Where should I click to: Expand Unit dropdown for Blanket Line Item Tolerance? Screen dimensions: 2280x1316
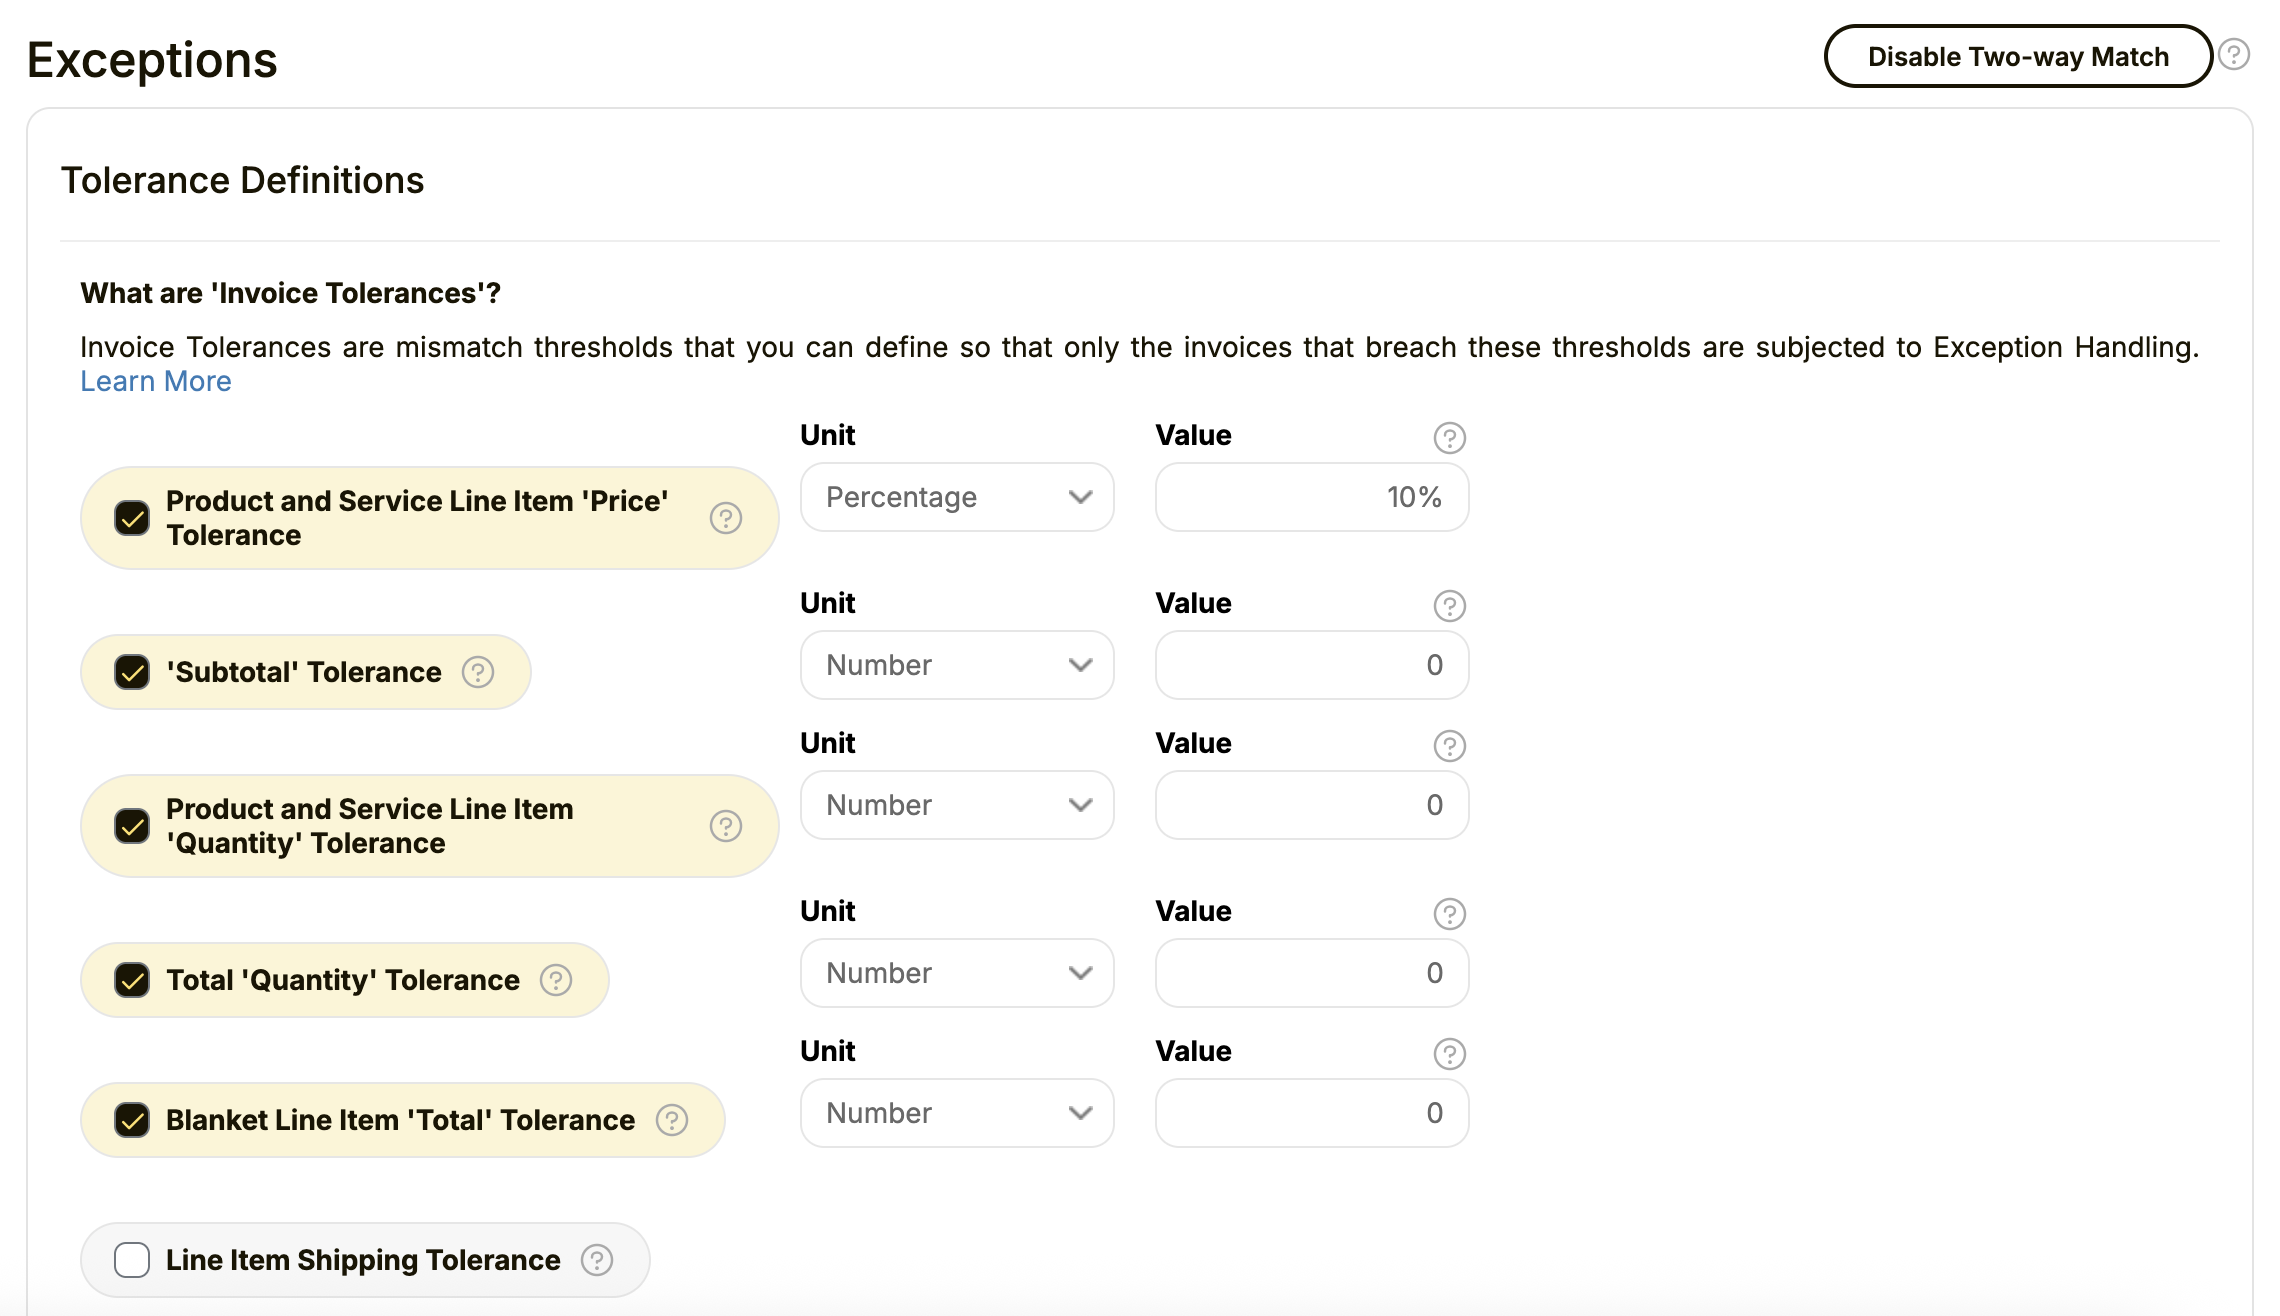click(x=957, y=1113)
